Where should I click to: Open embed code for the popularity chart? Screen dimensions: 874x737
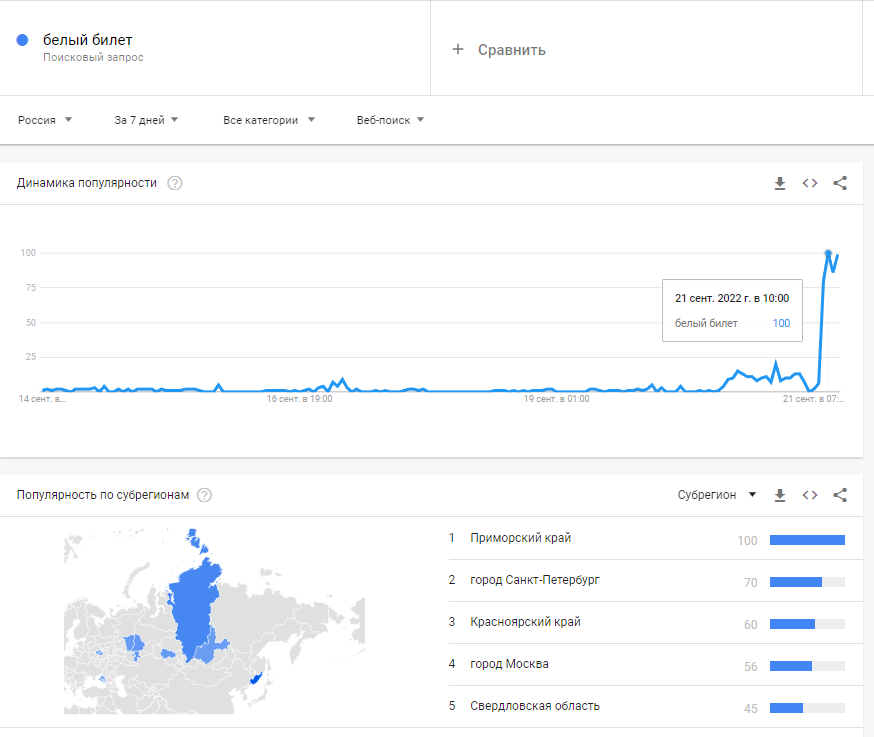point(810,183)
